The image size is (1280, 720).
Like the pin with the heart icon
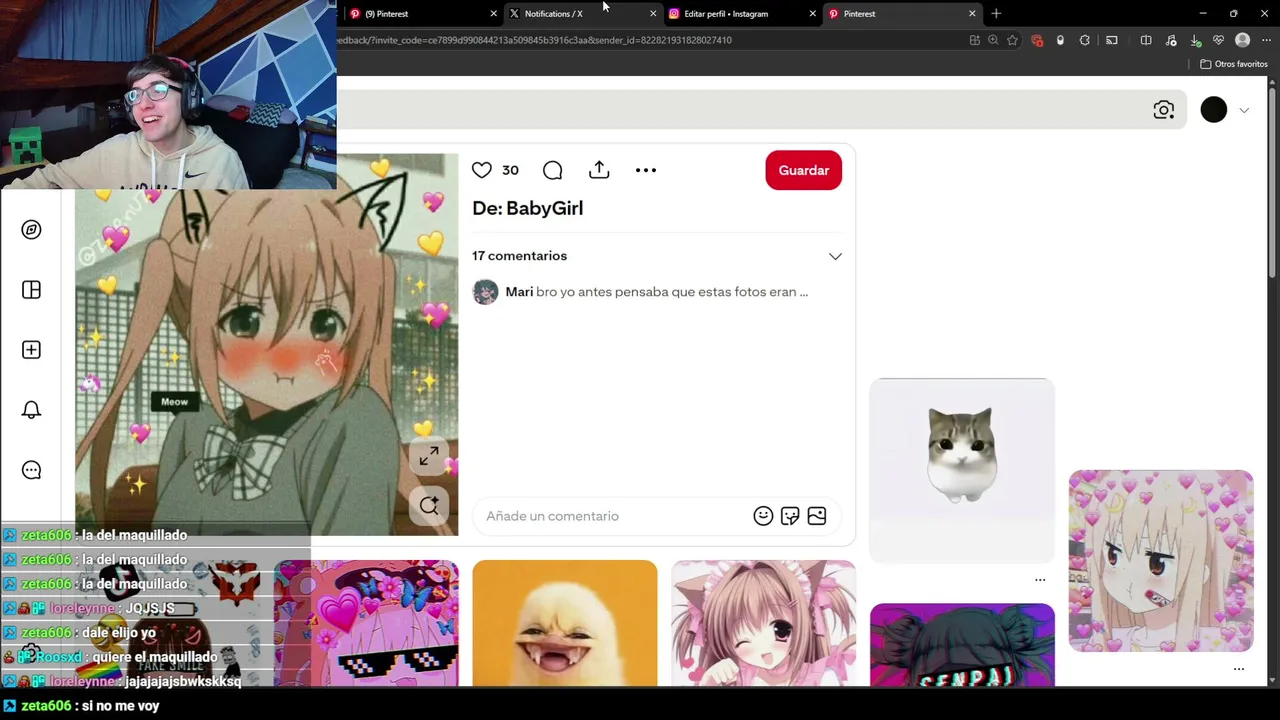pos(482,170)
